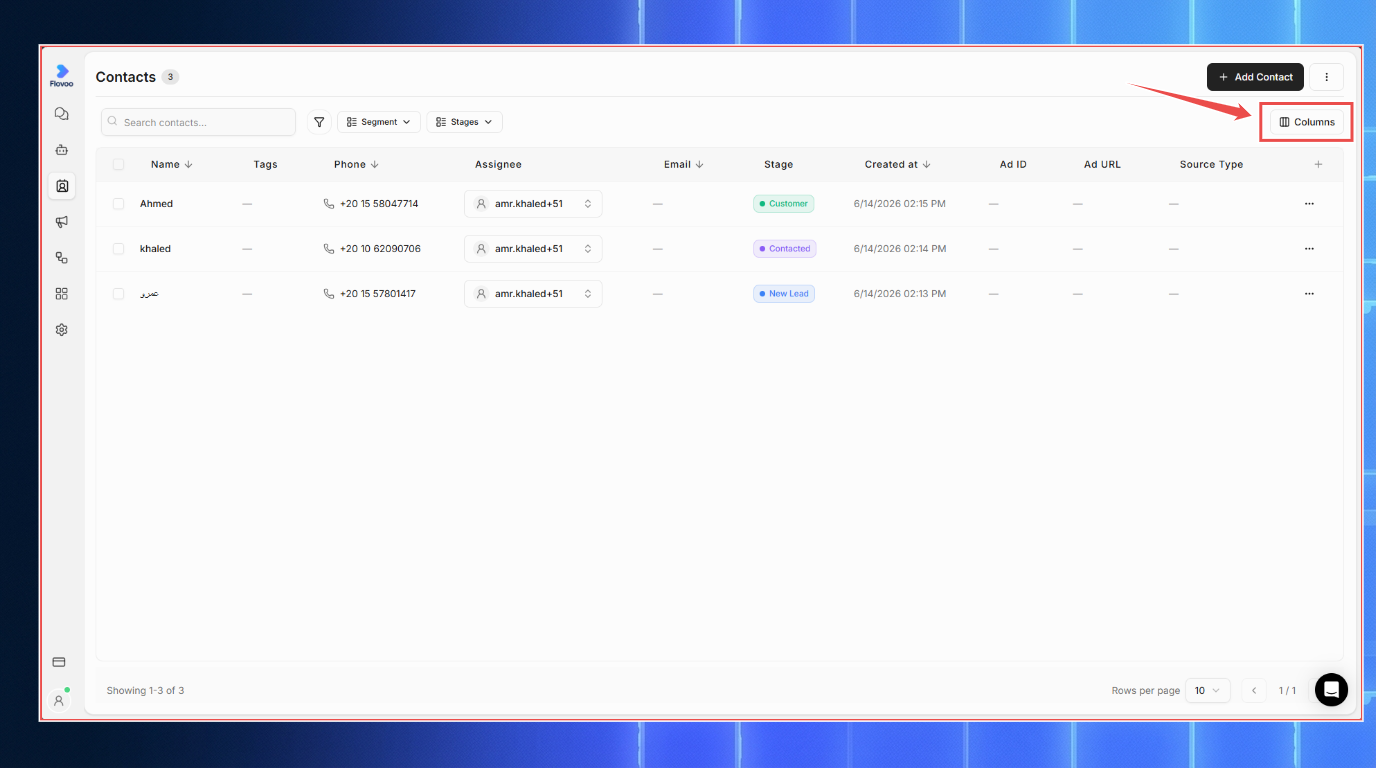
Task: Open the chat support bubble widget
Action: click(x=1331, y=690)
